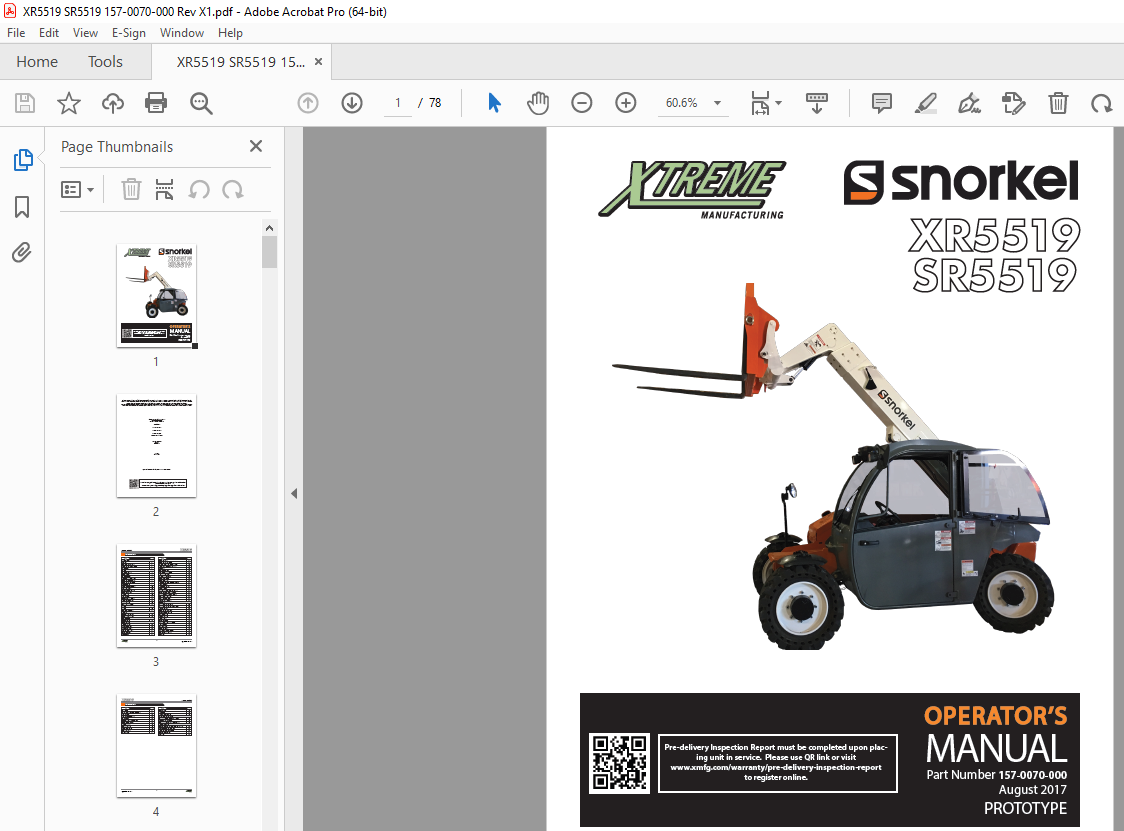The image size is (1124, 831).
Task: Rotate thumbnails clockwise
Action: point(233,190)
